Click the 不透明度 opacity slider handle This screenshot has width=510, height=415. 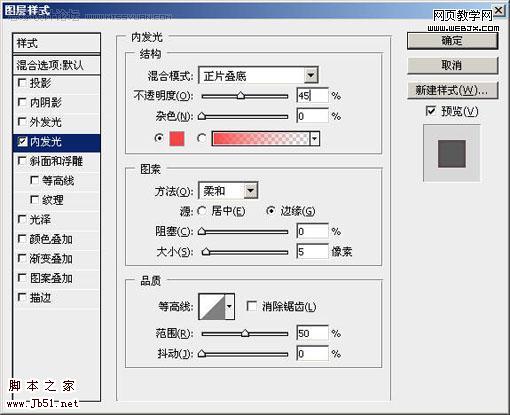pos(241,96)
